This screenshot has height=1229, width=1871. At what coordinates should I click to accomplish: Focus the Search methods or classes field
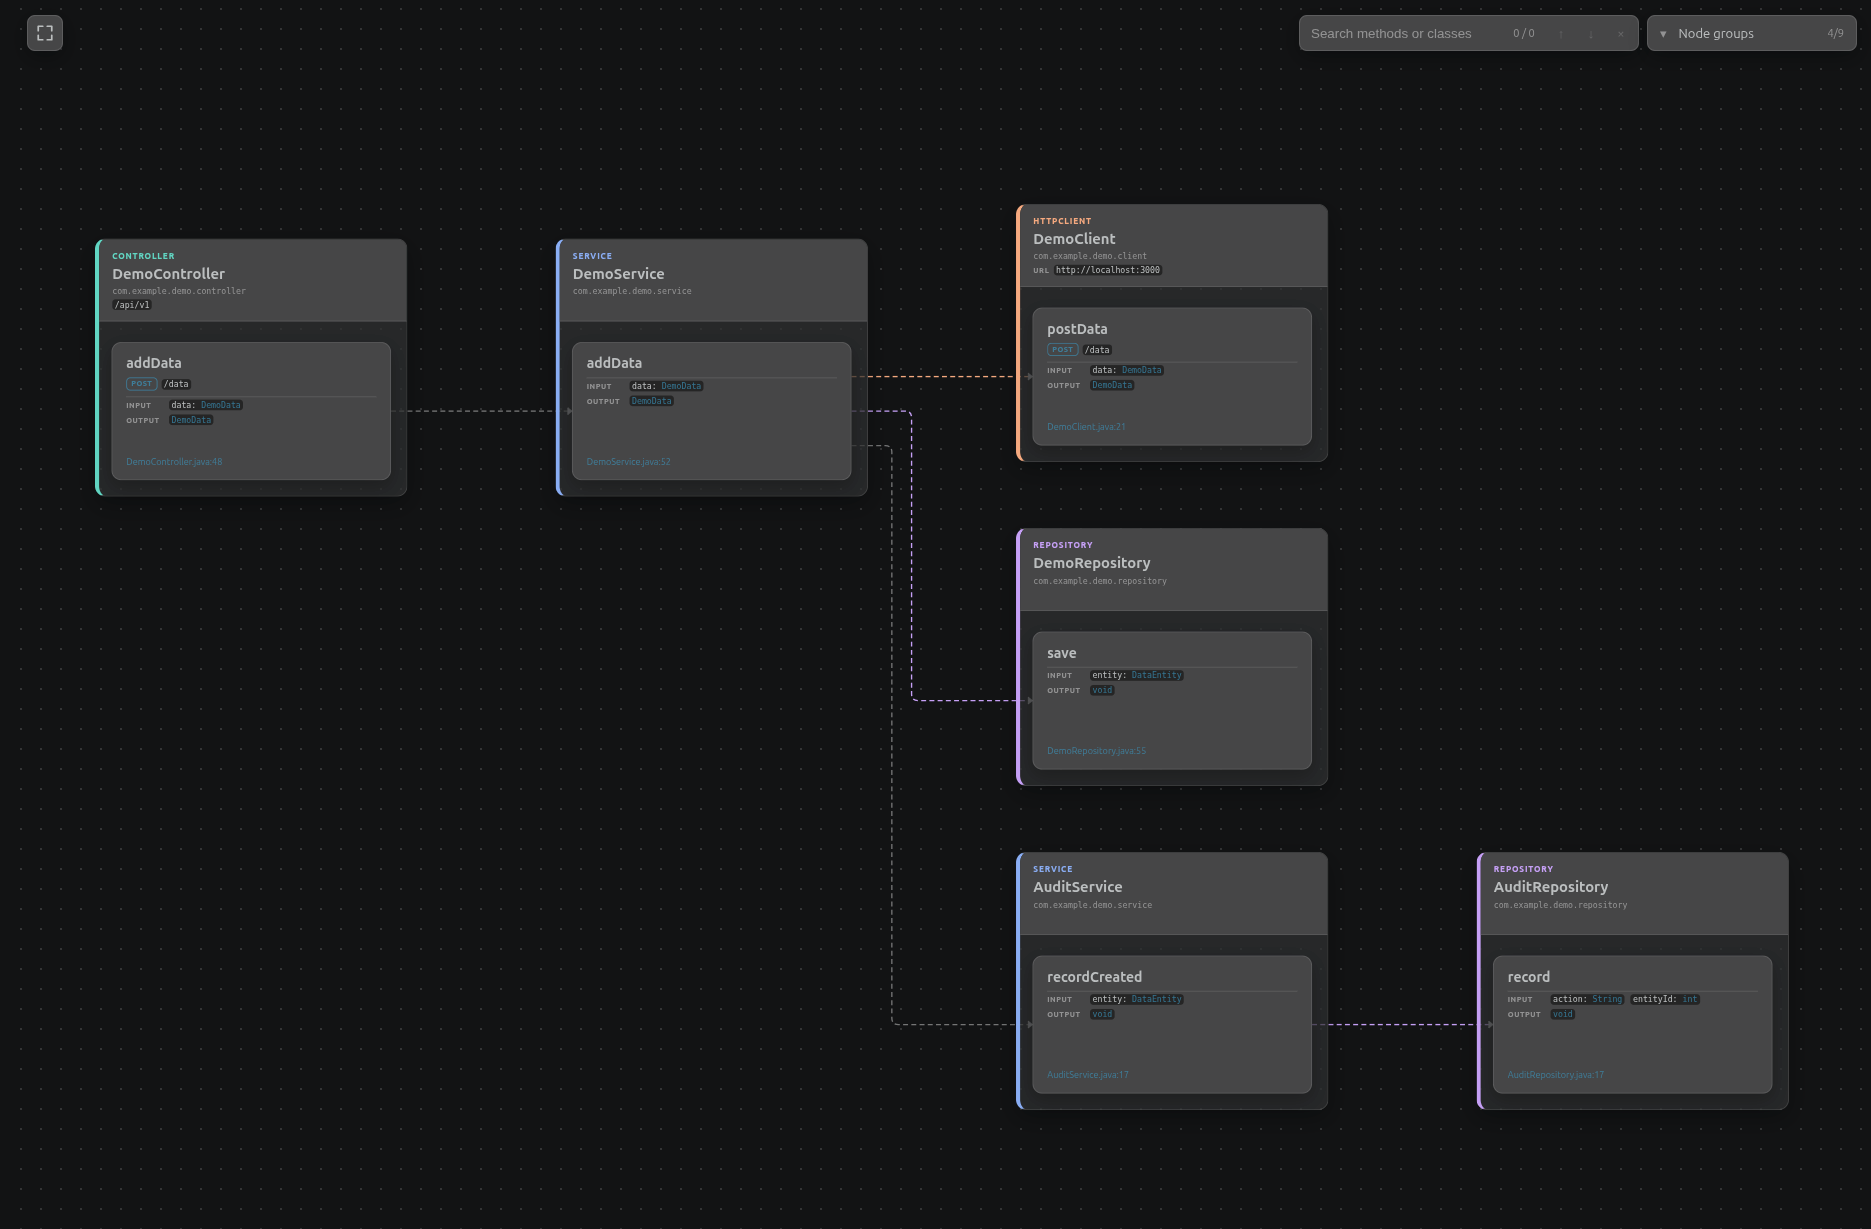[1405, 33]
